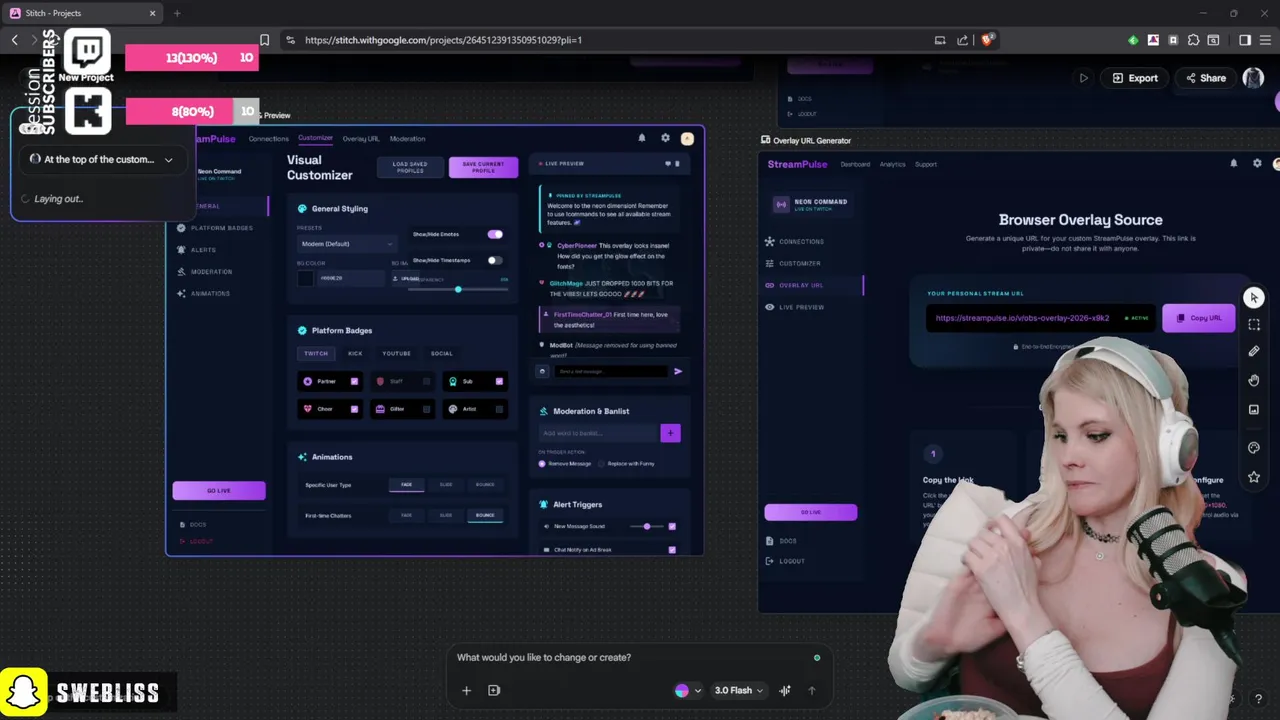This screenshot has height=720, width=1280.
Task: Click the browser address bar URL
Action: point(443,40)
